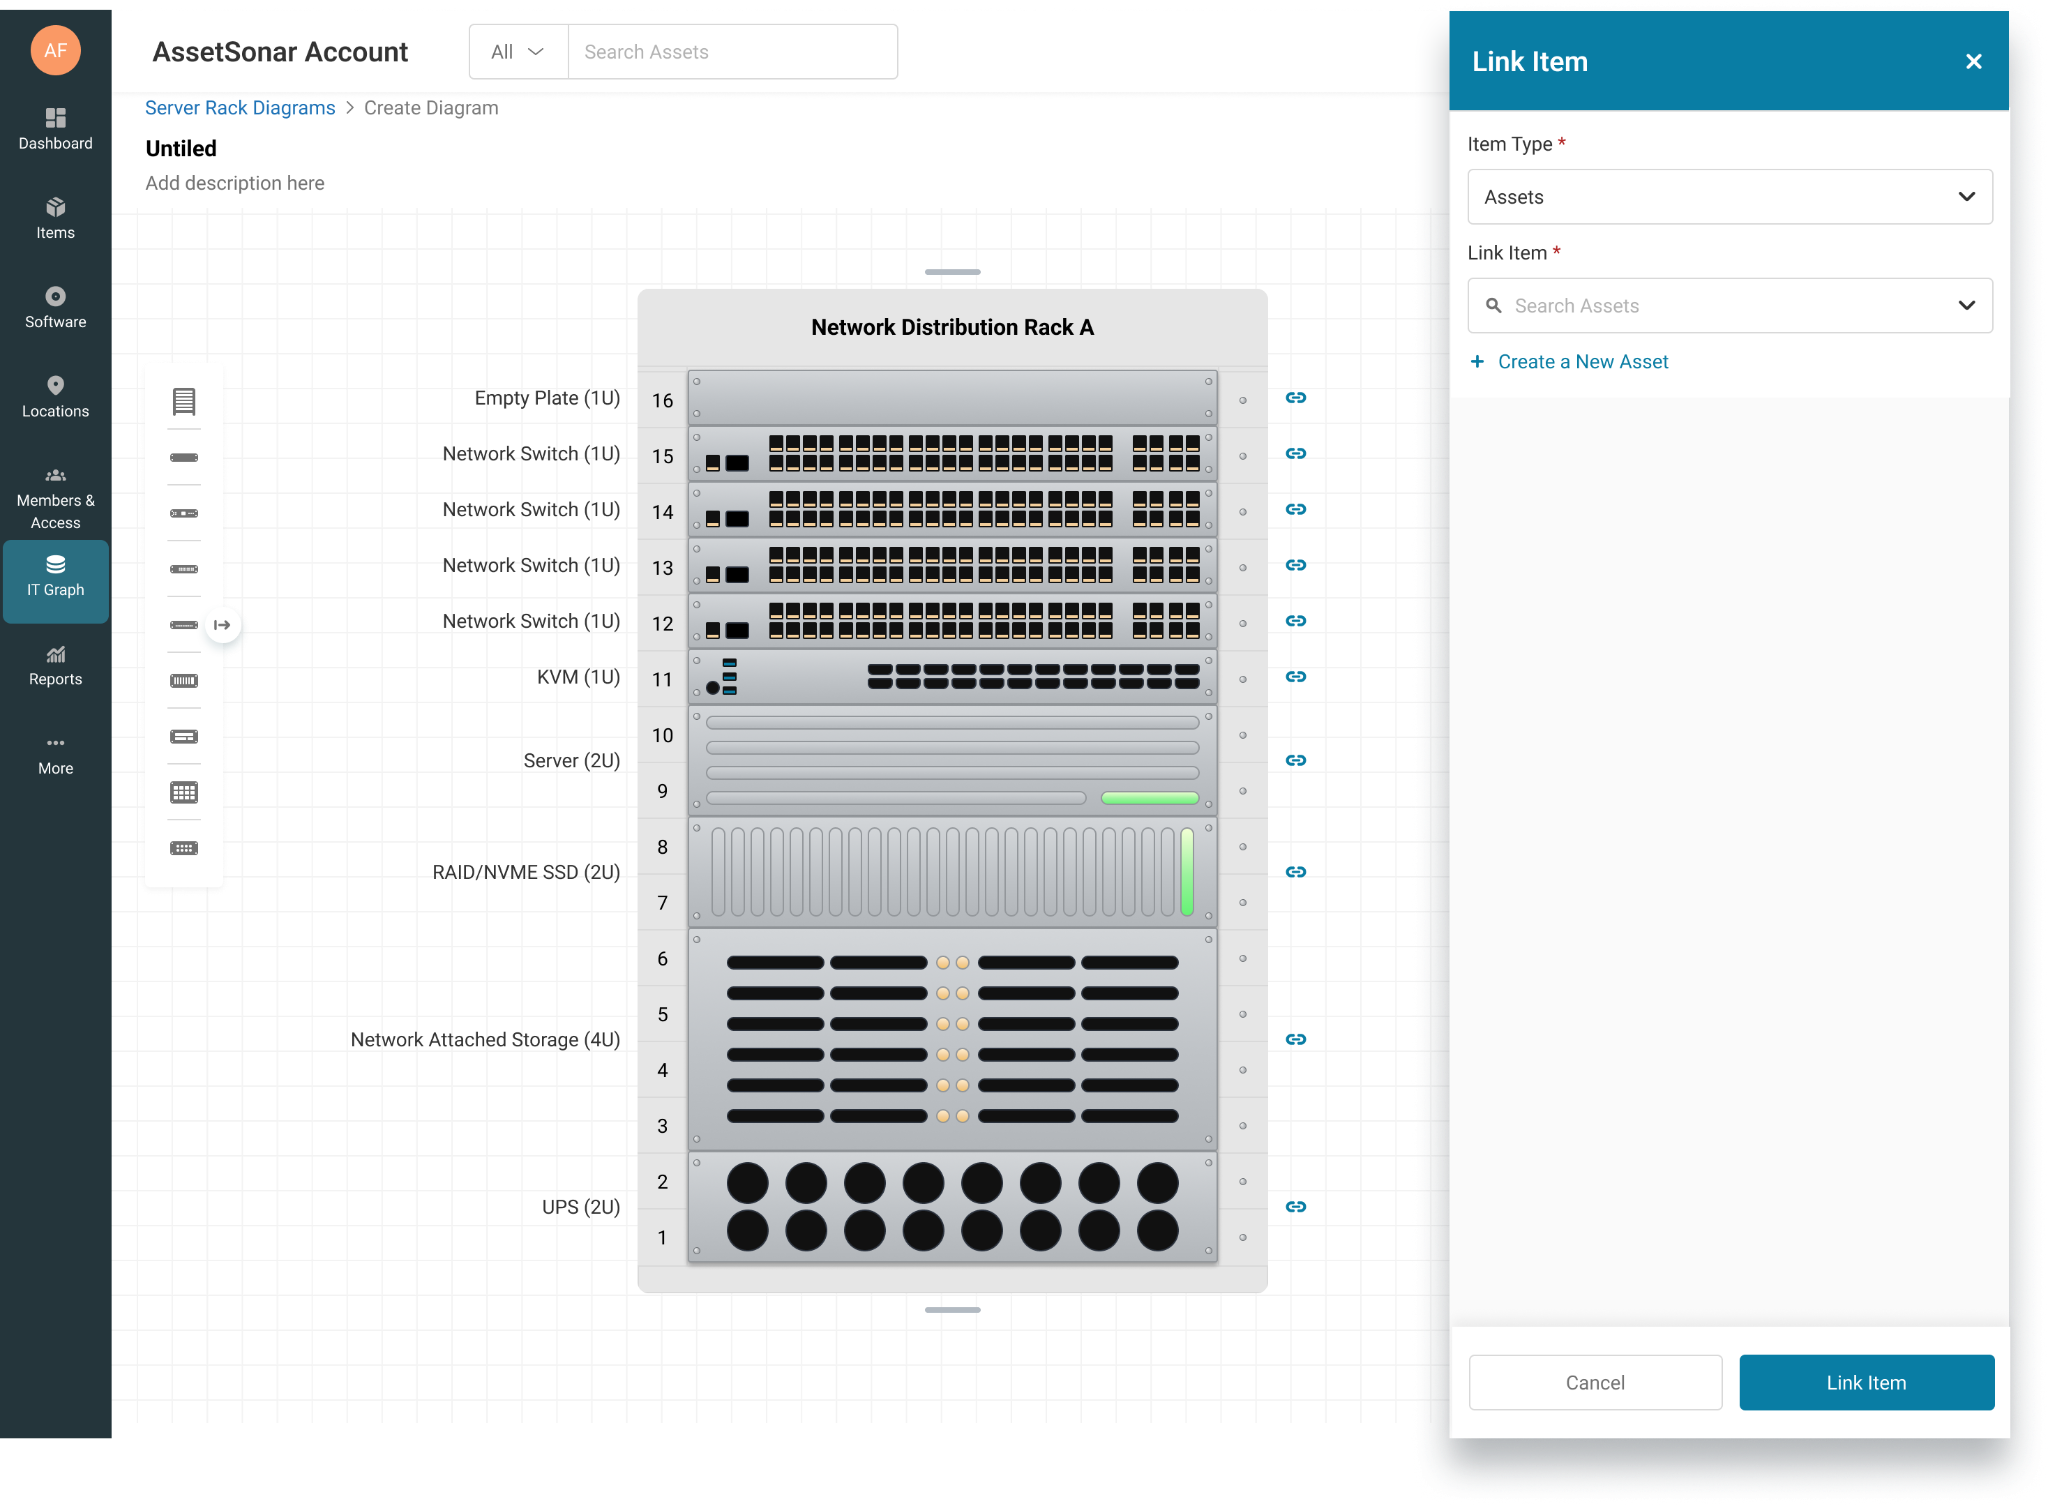Click the KVM (1U) label
Viewport: 2048px width, 1505px height.
(578, 677)
